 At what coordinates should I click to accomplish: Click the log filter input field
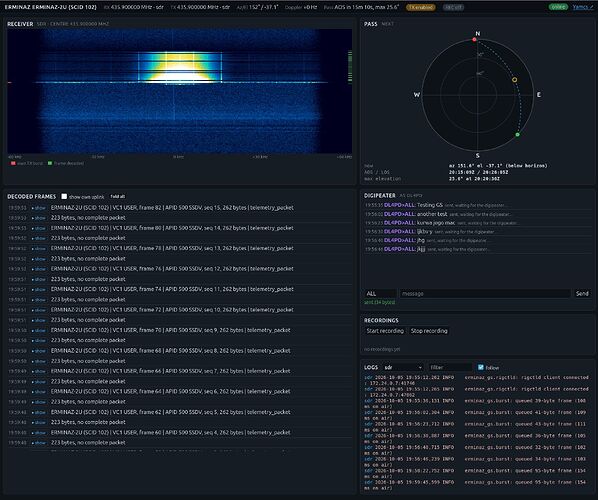(450, 367)
